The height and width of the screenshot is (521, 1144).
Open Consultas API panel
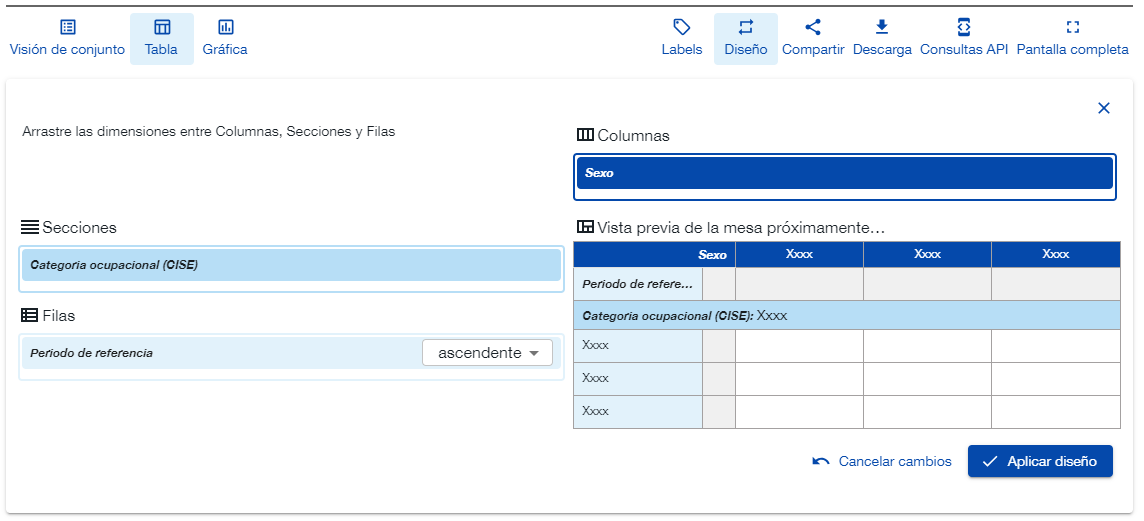[x=964, y=39]
